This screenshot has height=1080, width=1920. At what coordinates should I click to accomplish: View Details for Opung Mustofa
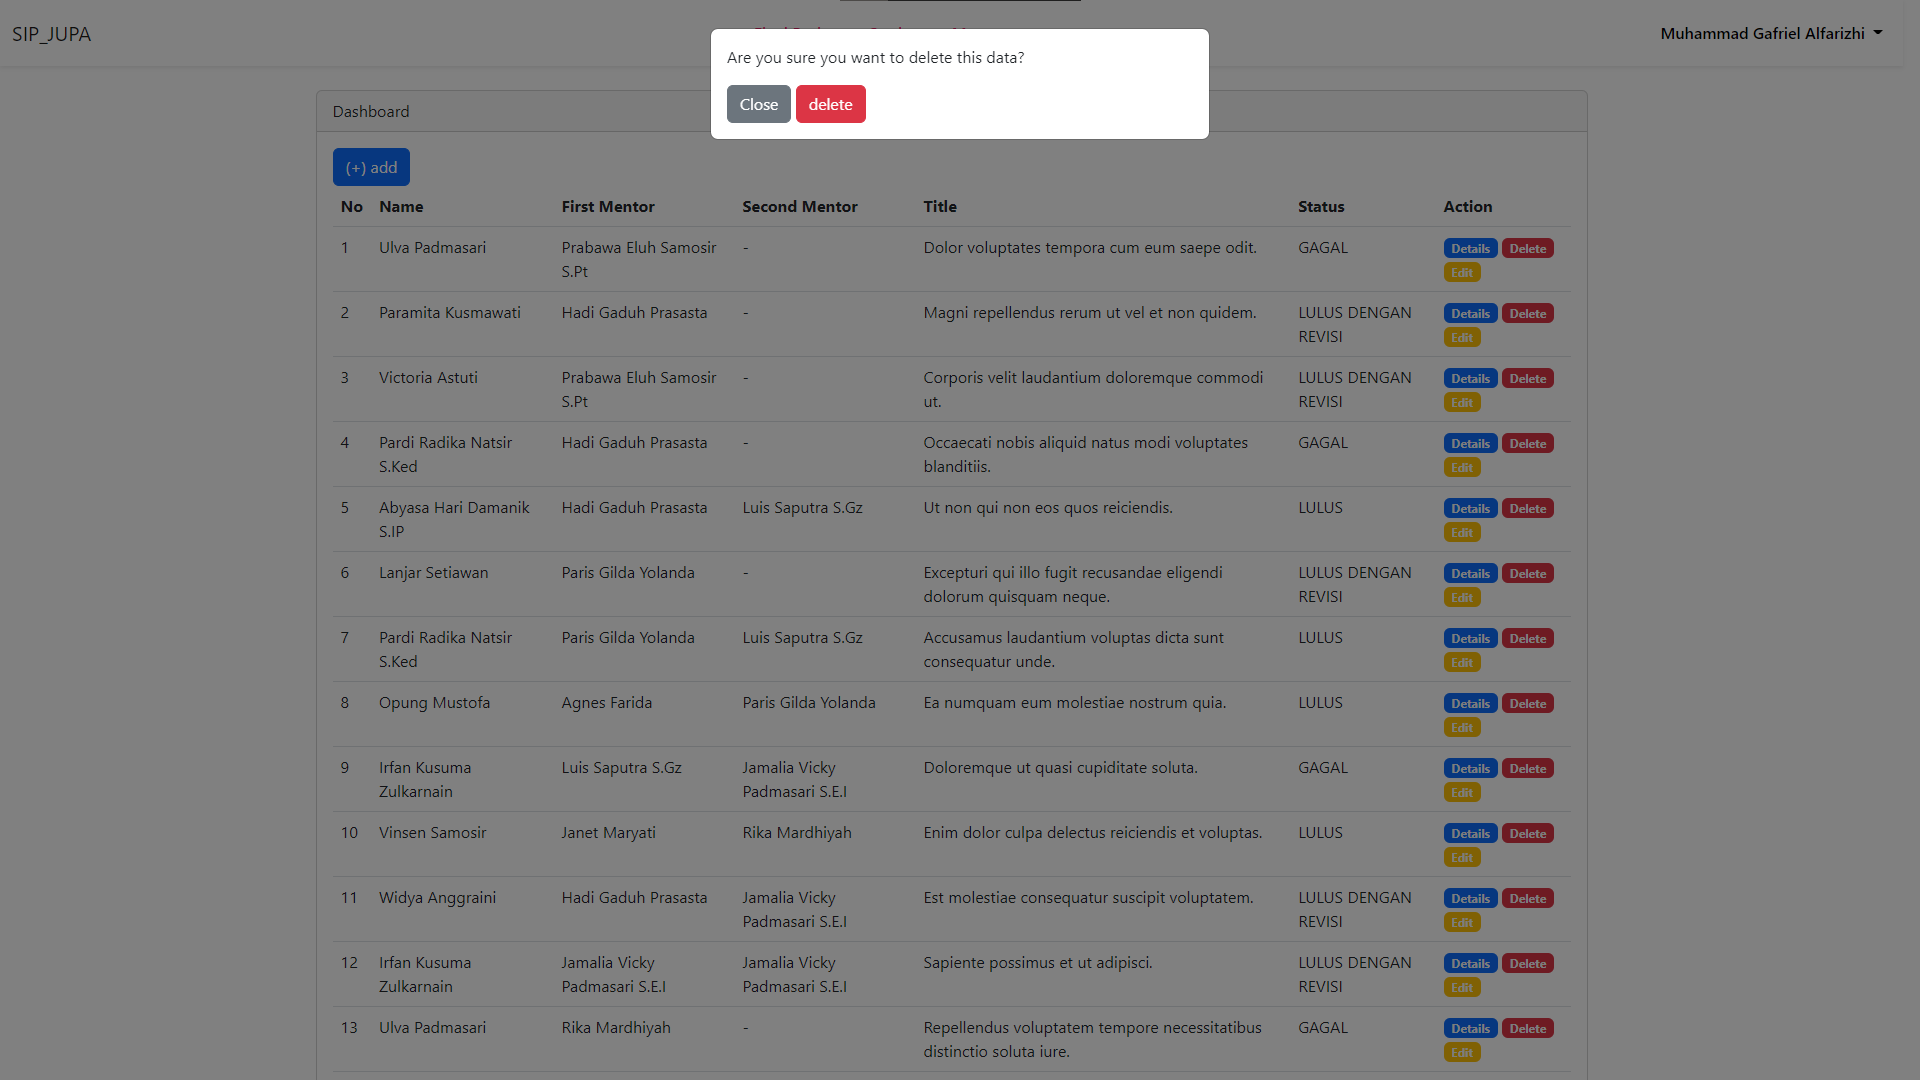click(1469, 702)
